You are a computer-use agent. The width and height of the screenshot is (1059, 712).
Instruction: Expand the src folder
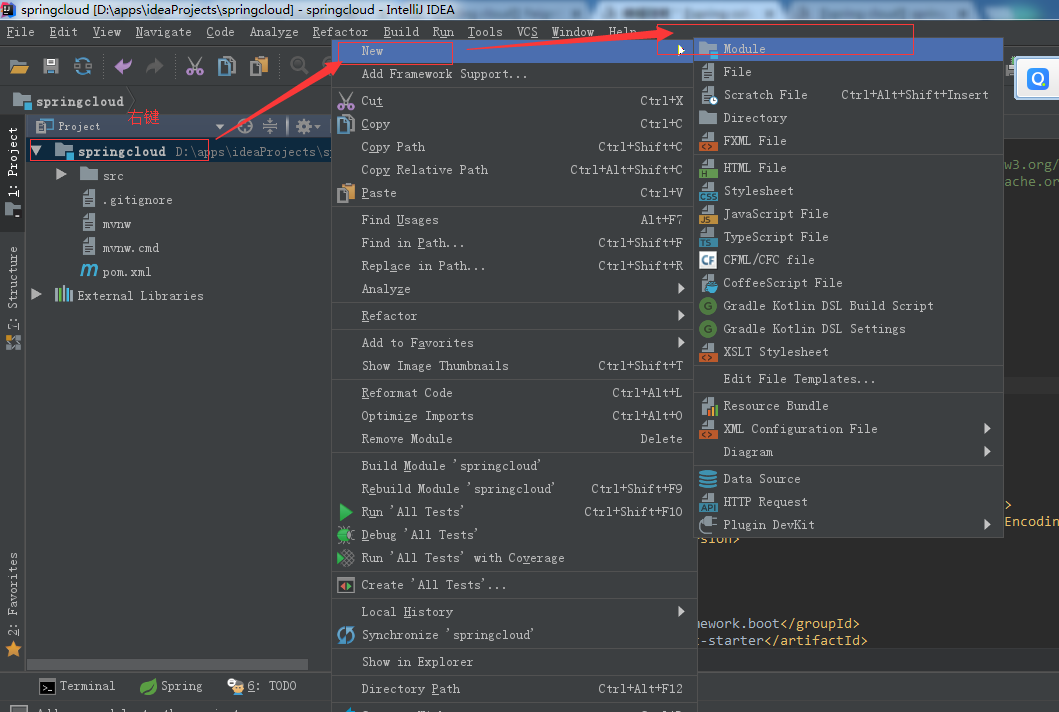[61, 174]
